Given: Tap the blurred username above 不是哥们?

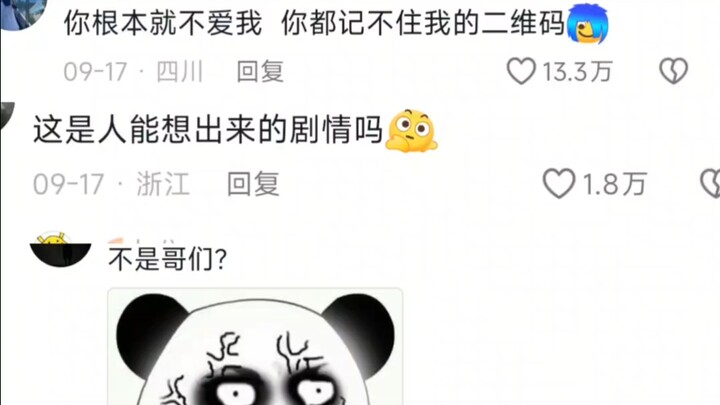Looking at the screenshot, I should point(141,241).
